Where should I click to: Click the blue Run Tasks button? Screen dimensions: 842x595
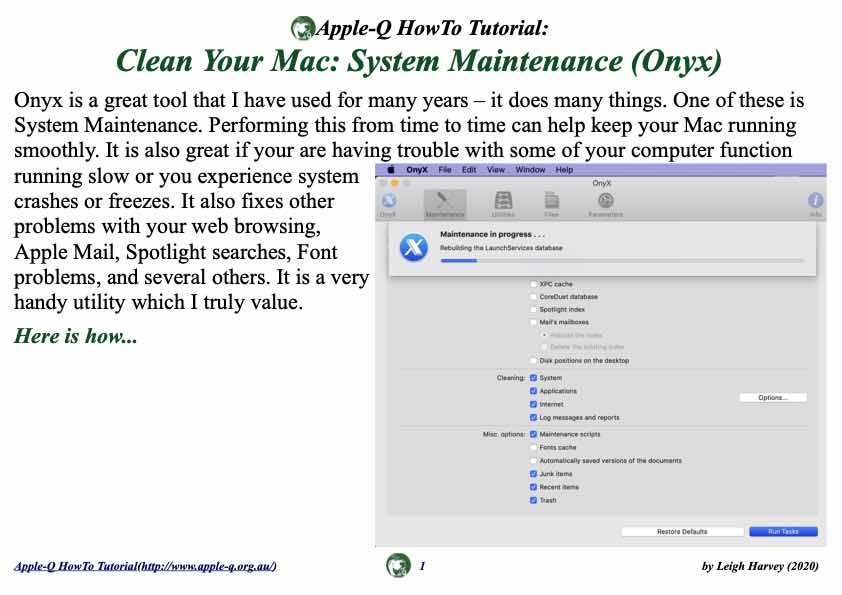783,532
